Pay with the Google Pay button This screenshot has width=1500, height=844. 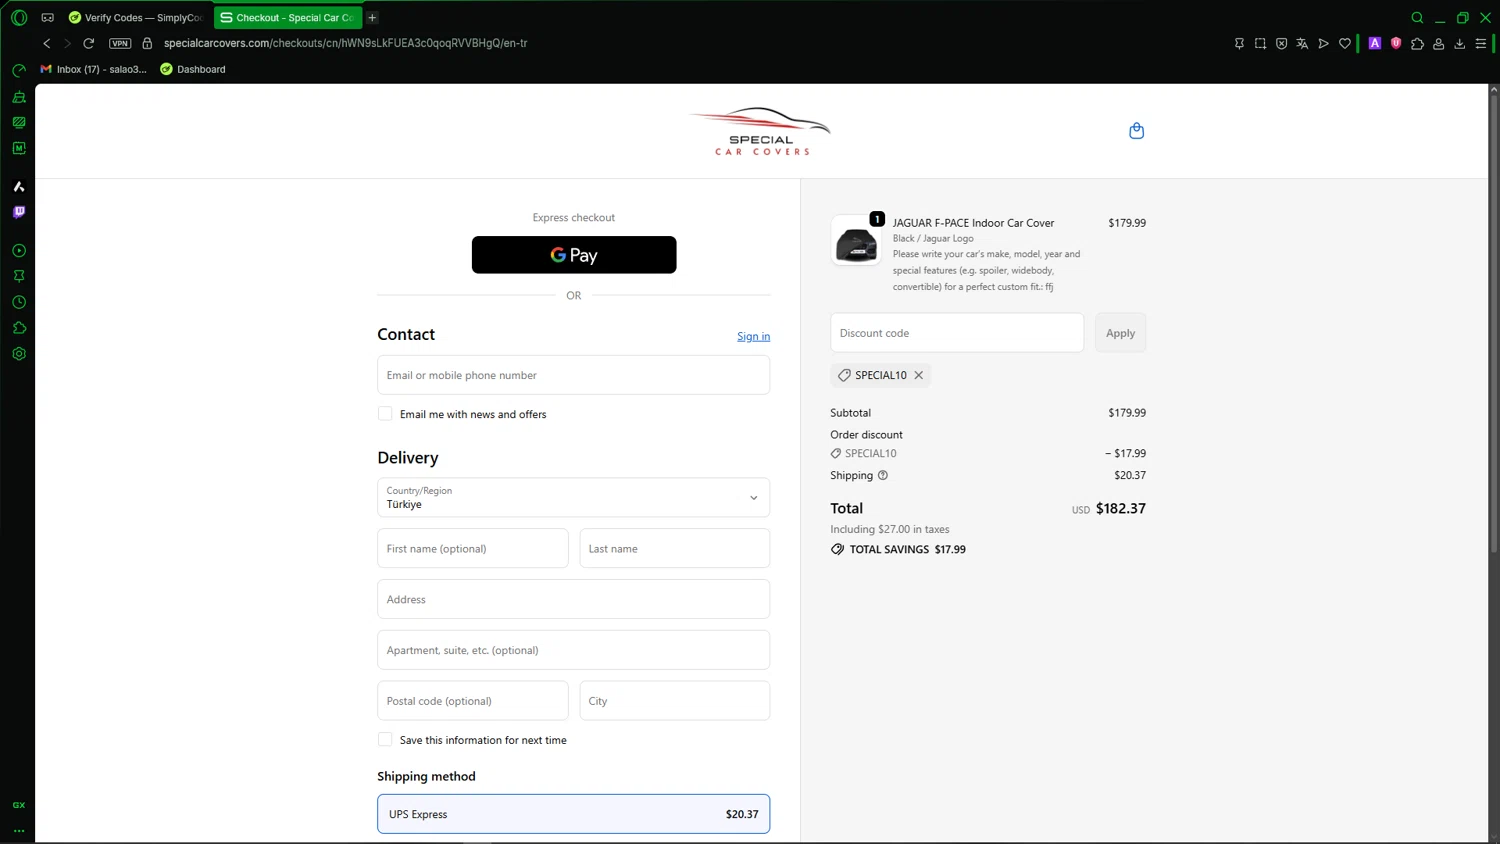point(574,255)
